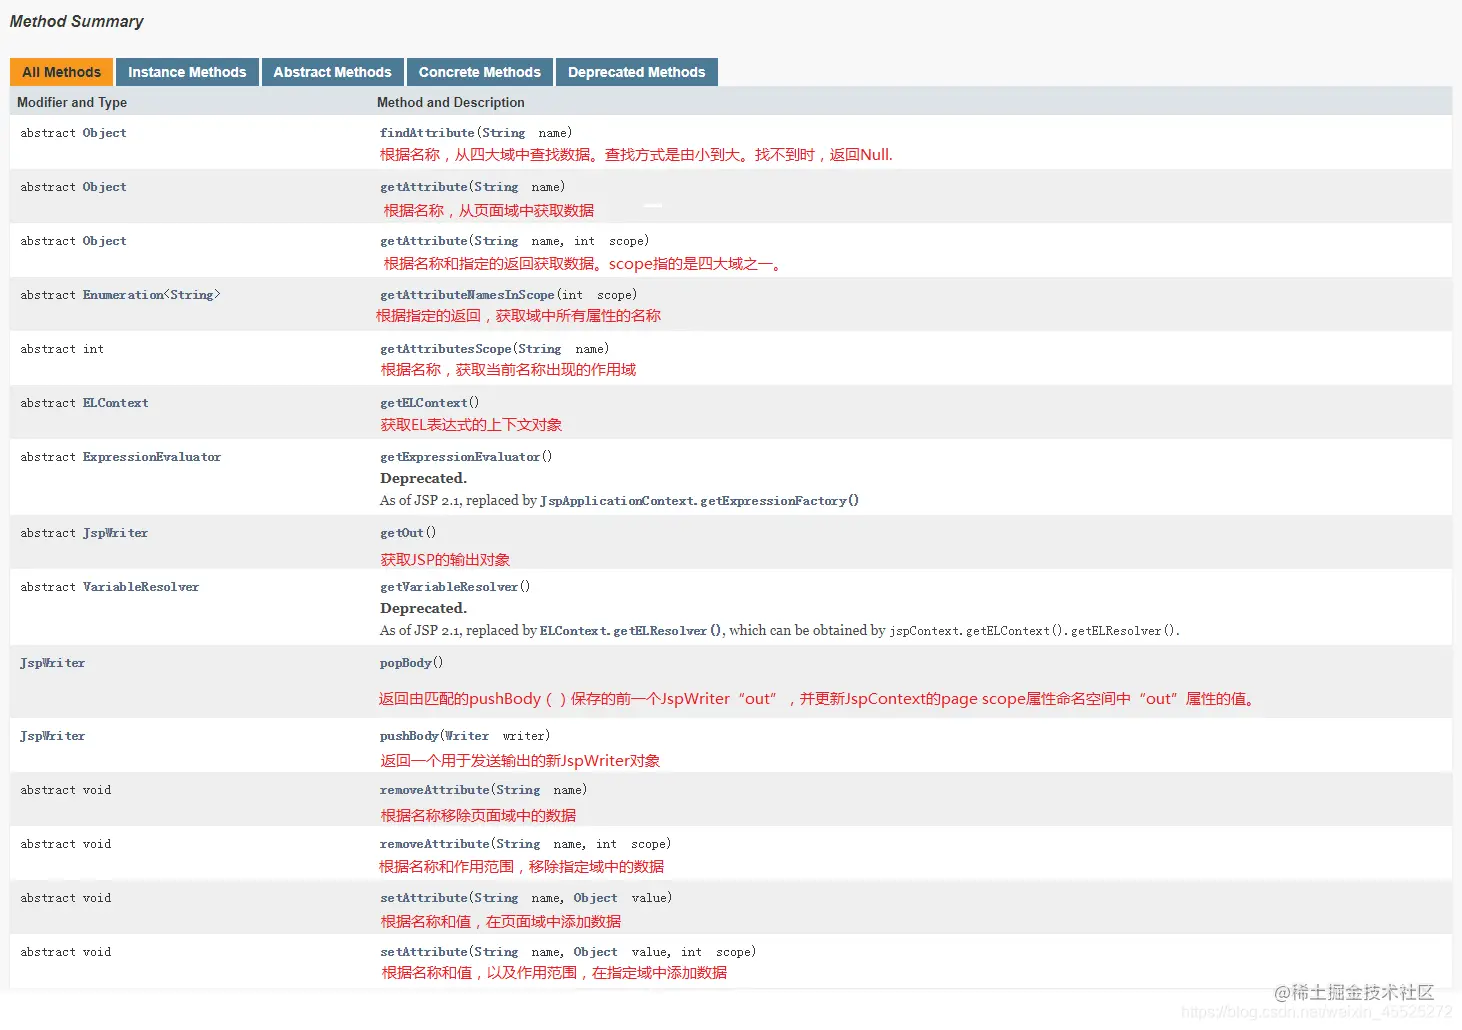Click red description under getOut
This screenshot has height=1030, width=1462.
(445, 559)
